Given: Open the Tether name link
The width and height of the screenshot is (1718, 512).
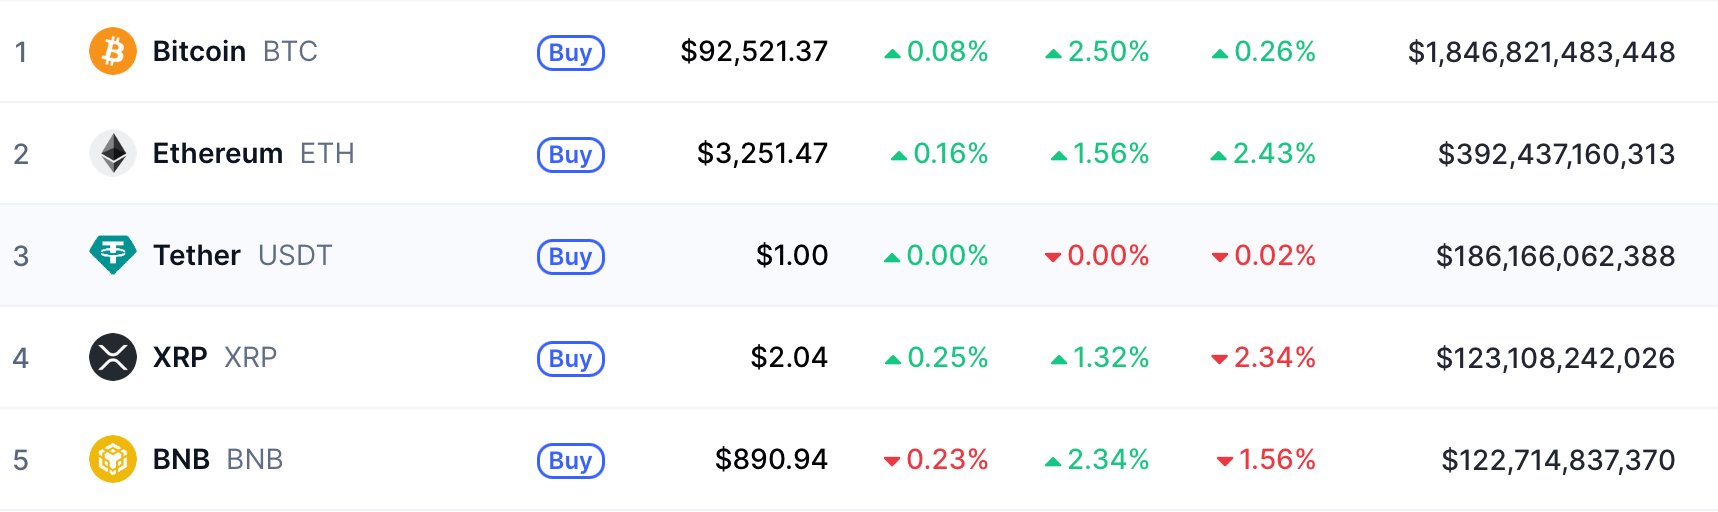Looking at the screenshot, I should click(x=197, y=255).
